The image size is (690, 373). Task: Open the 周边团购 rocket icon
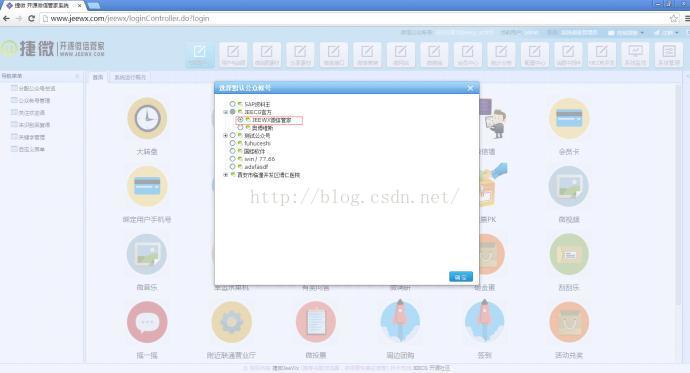pos(400,321)
